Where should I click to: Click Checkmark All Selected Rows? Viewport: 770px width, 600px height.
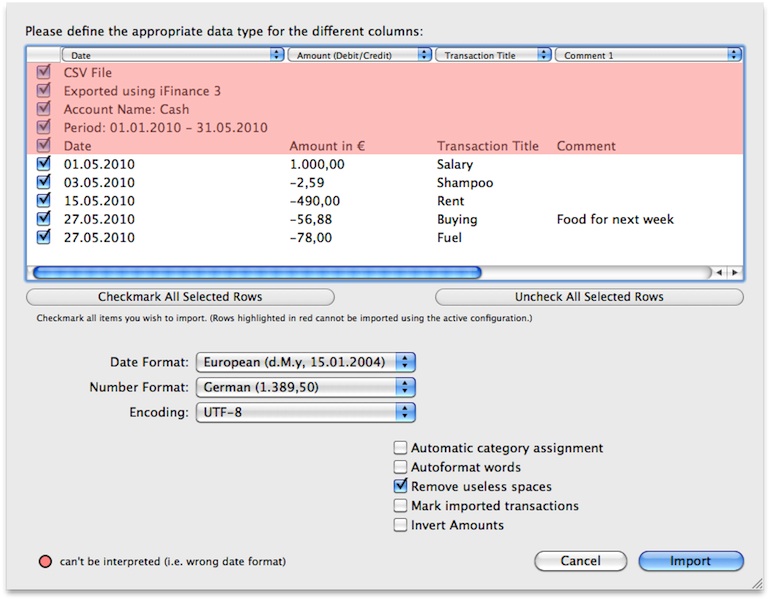coord(180,297)
